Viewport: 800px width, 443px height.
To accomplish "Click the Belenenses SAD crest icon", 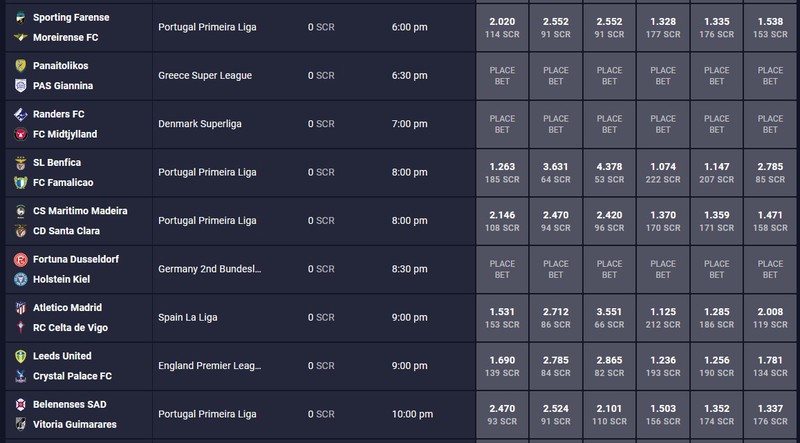I will click(x=20, y=404).
